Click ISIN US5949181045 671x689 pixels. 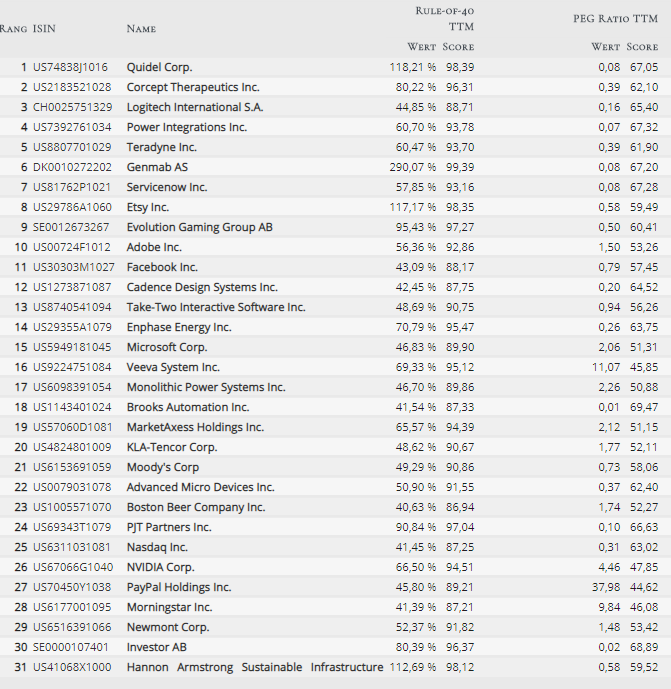click(72, 347)
